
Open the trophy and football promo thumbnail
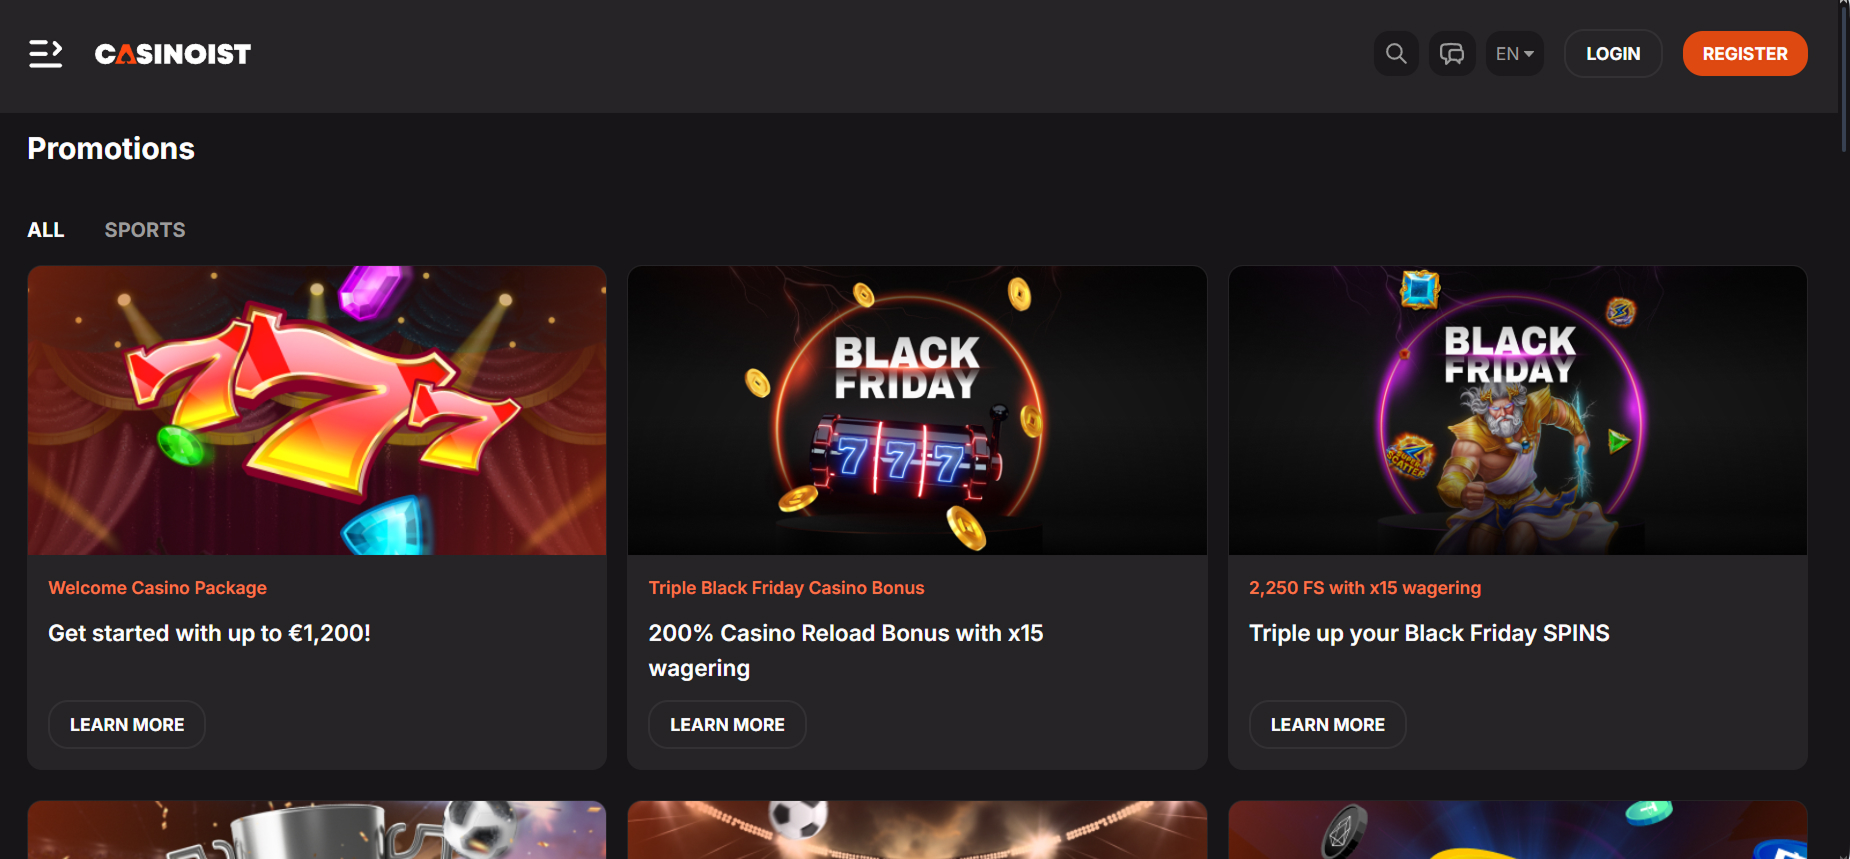pyautogui.click(x=317, y=830)
